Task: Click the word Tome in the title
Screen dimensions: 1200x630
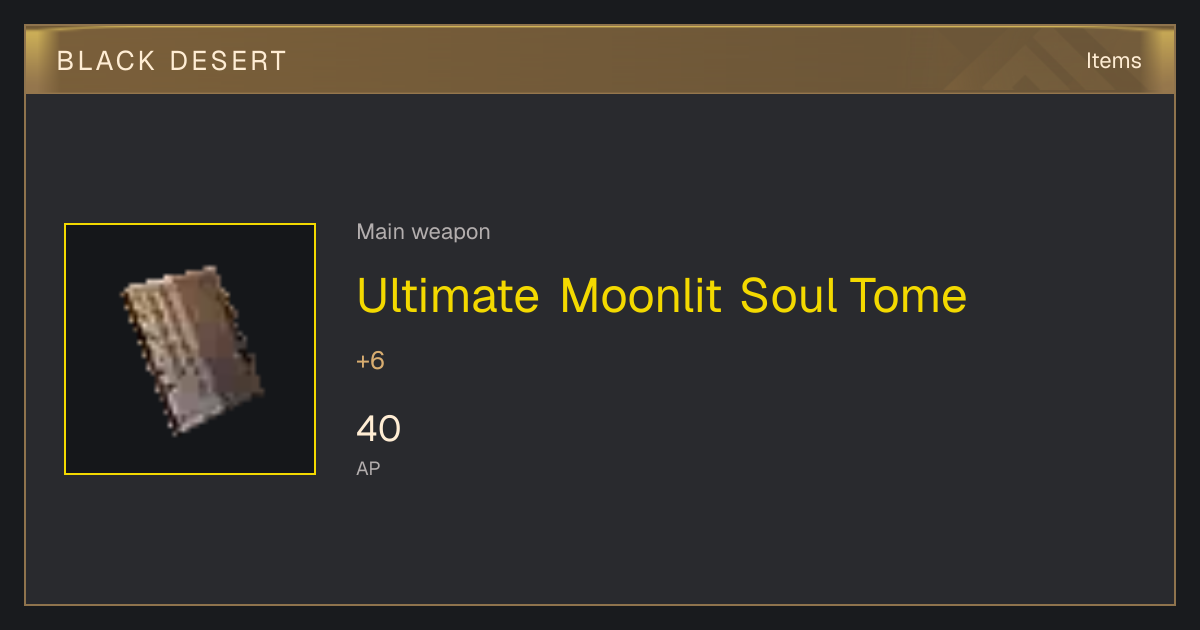Action: [x=908, y=296]
